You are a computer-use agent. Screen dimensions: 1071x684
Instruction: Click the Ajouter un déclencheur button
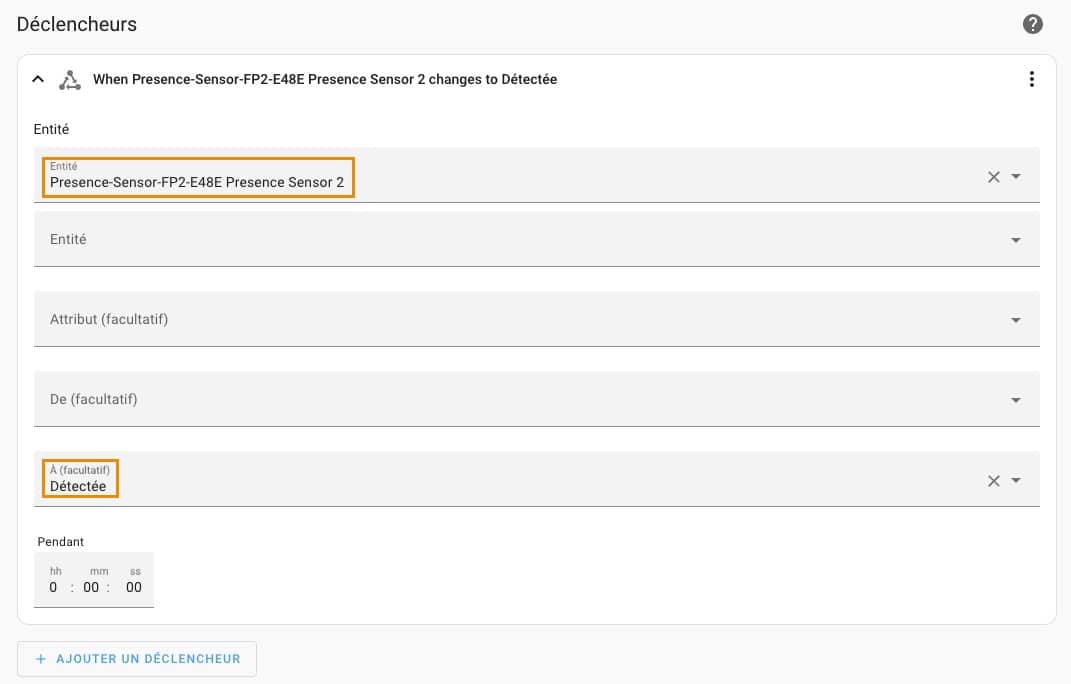pos(137,659)
